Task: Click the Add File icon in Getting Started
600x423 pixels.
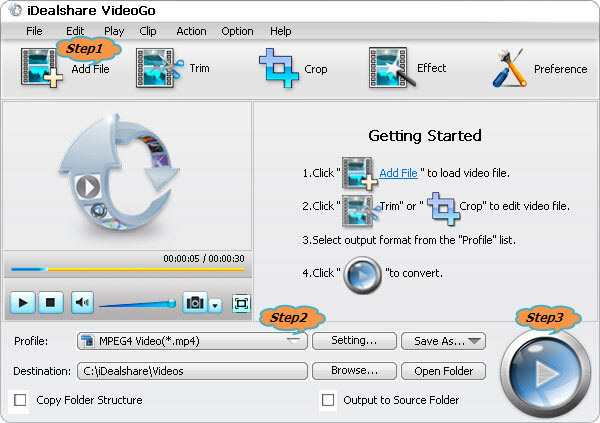Action: (x=359, y=173)
